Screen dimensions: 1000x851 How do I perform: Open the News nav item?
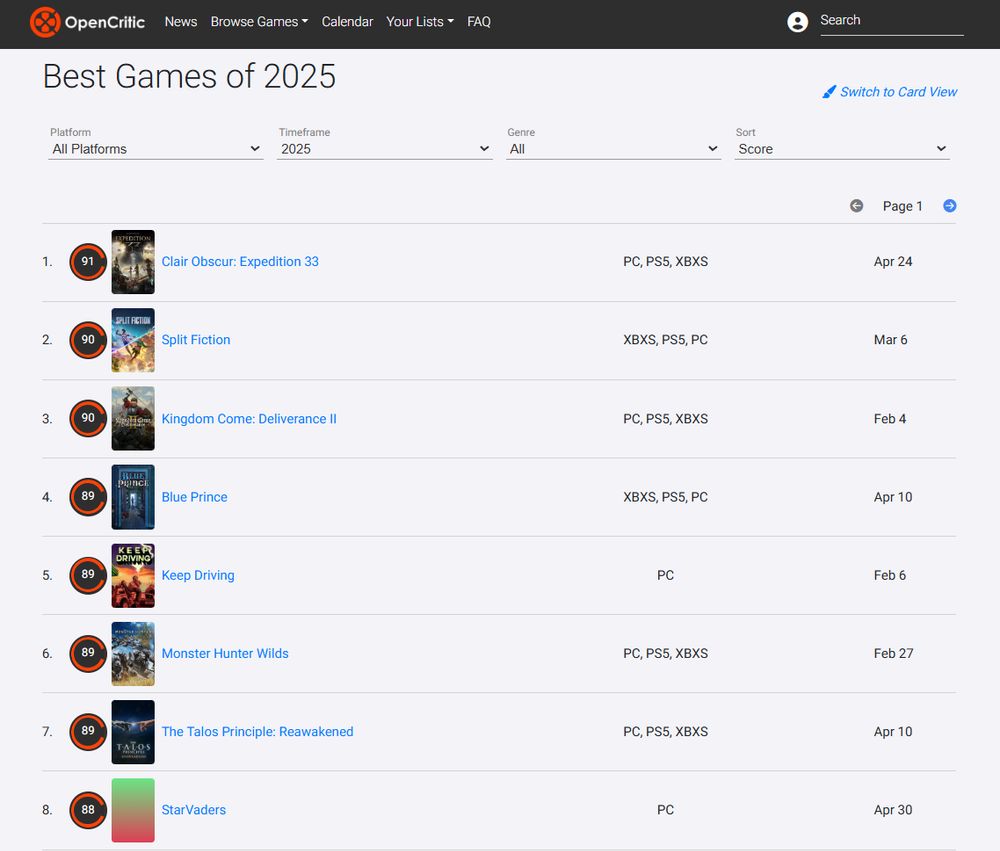[180, 22]
